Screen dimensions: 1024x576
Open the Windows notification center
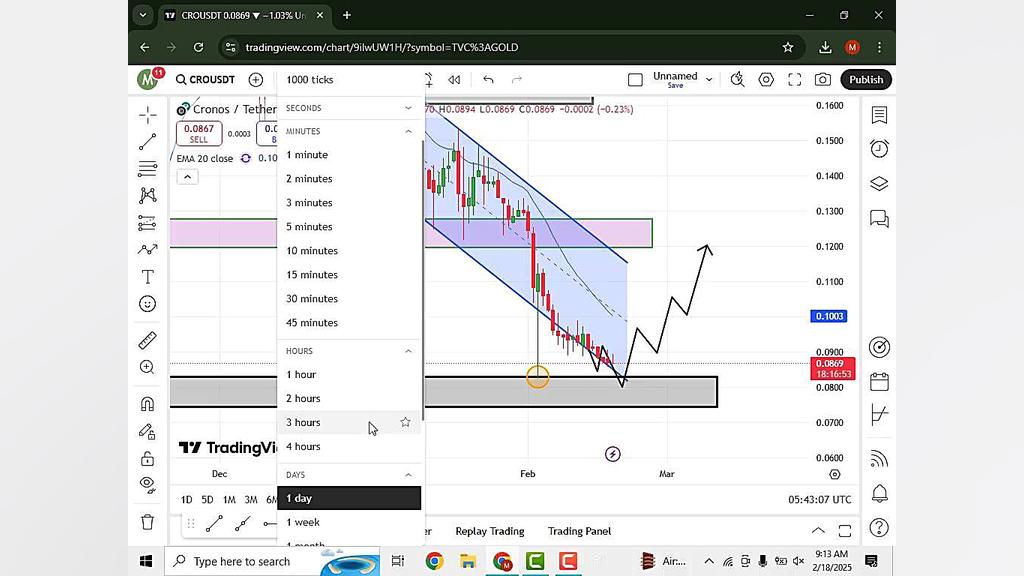(871, 561)
